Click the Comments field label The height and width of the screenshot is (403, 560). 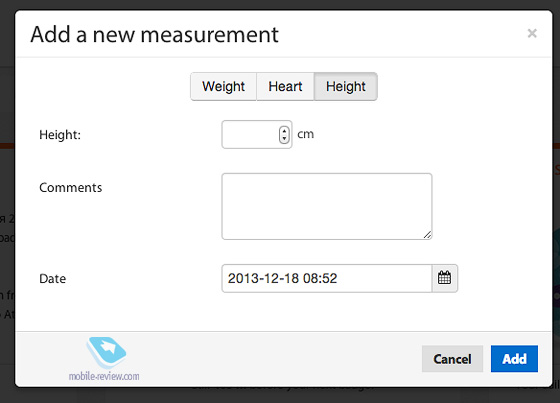71,188
